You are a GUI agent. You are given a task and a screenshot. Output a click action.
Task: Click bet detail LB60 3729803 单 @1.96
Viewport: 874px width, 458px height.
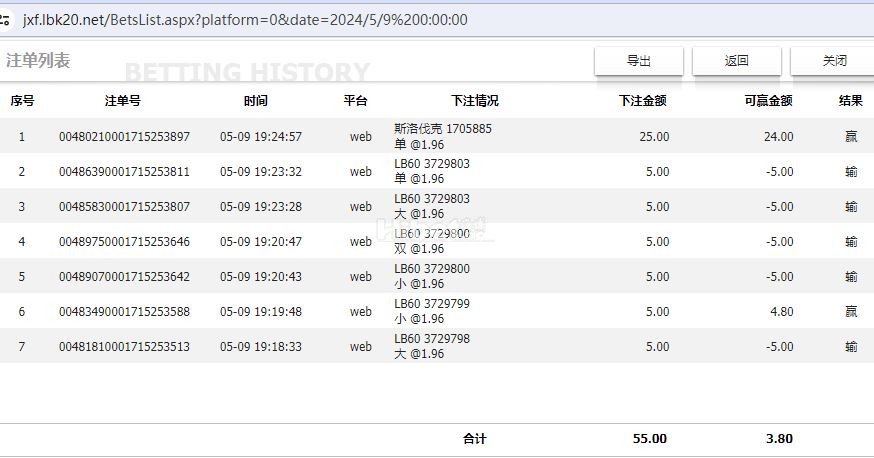[432, 171]
